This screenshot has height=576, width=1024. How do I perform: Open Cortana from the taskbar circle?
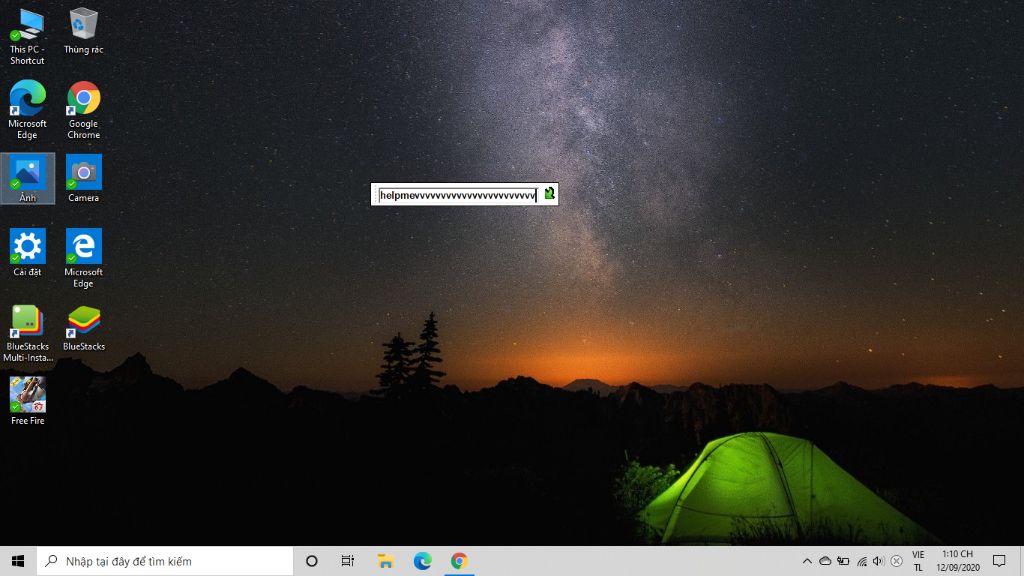[312, 561]
